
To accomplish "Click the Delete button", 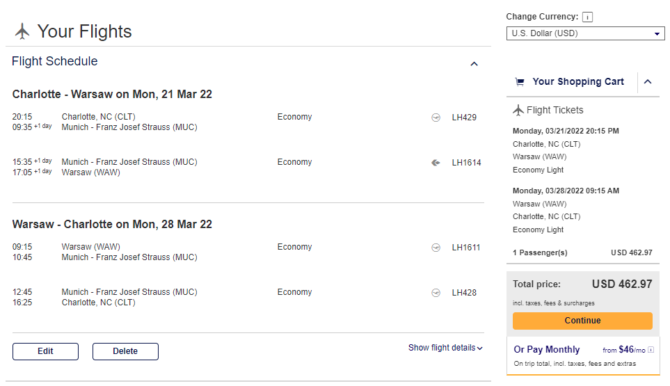I will pyautogui.click(x=125, y=351).
